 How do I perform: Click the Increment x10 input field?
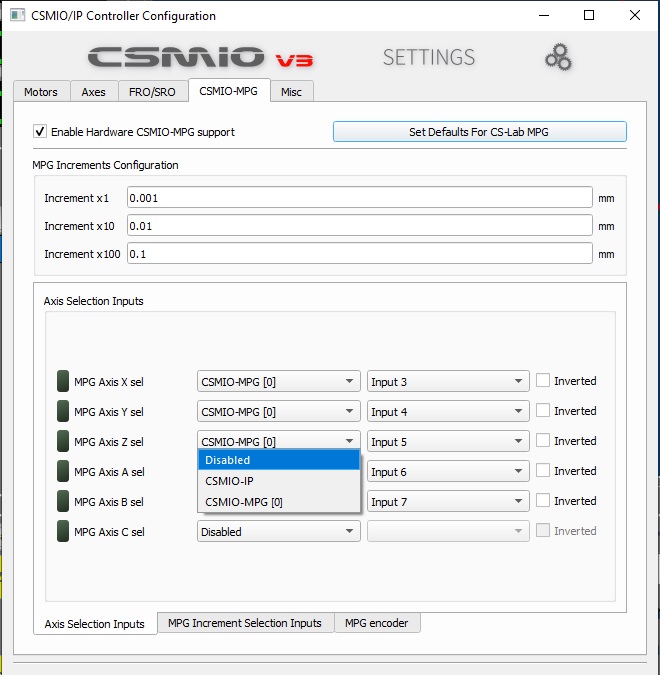pos(360,226)
